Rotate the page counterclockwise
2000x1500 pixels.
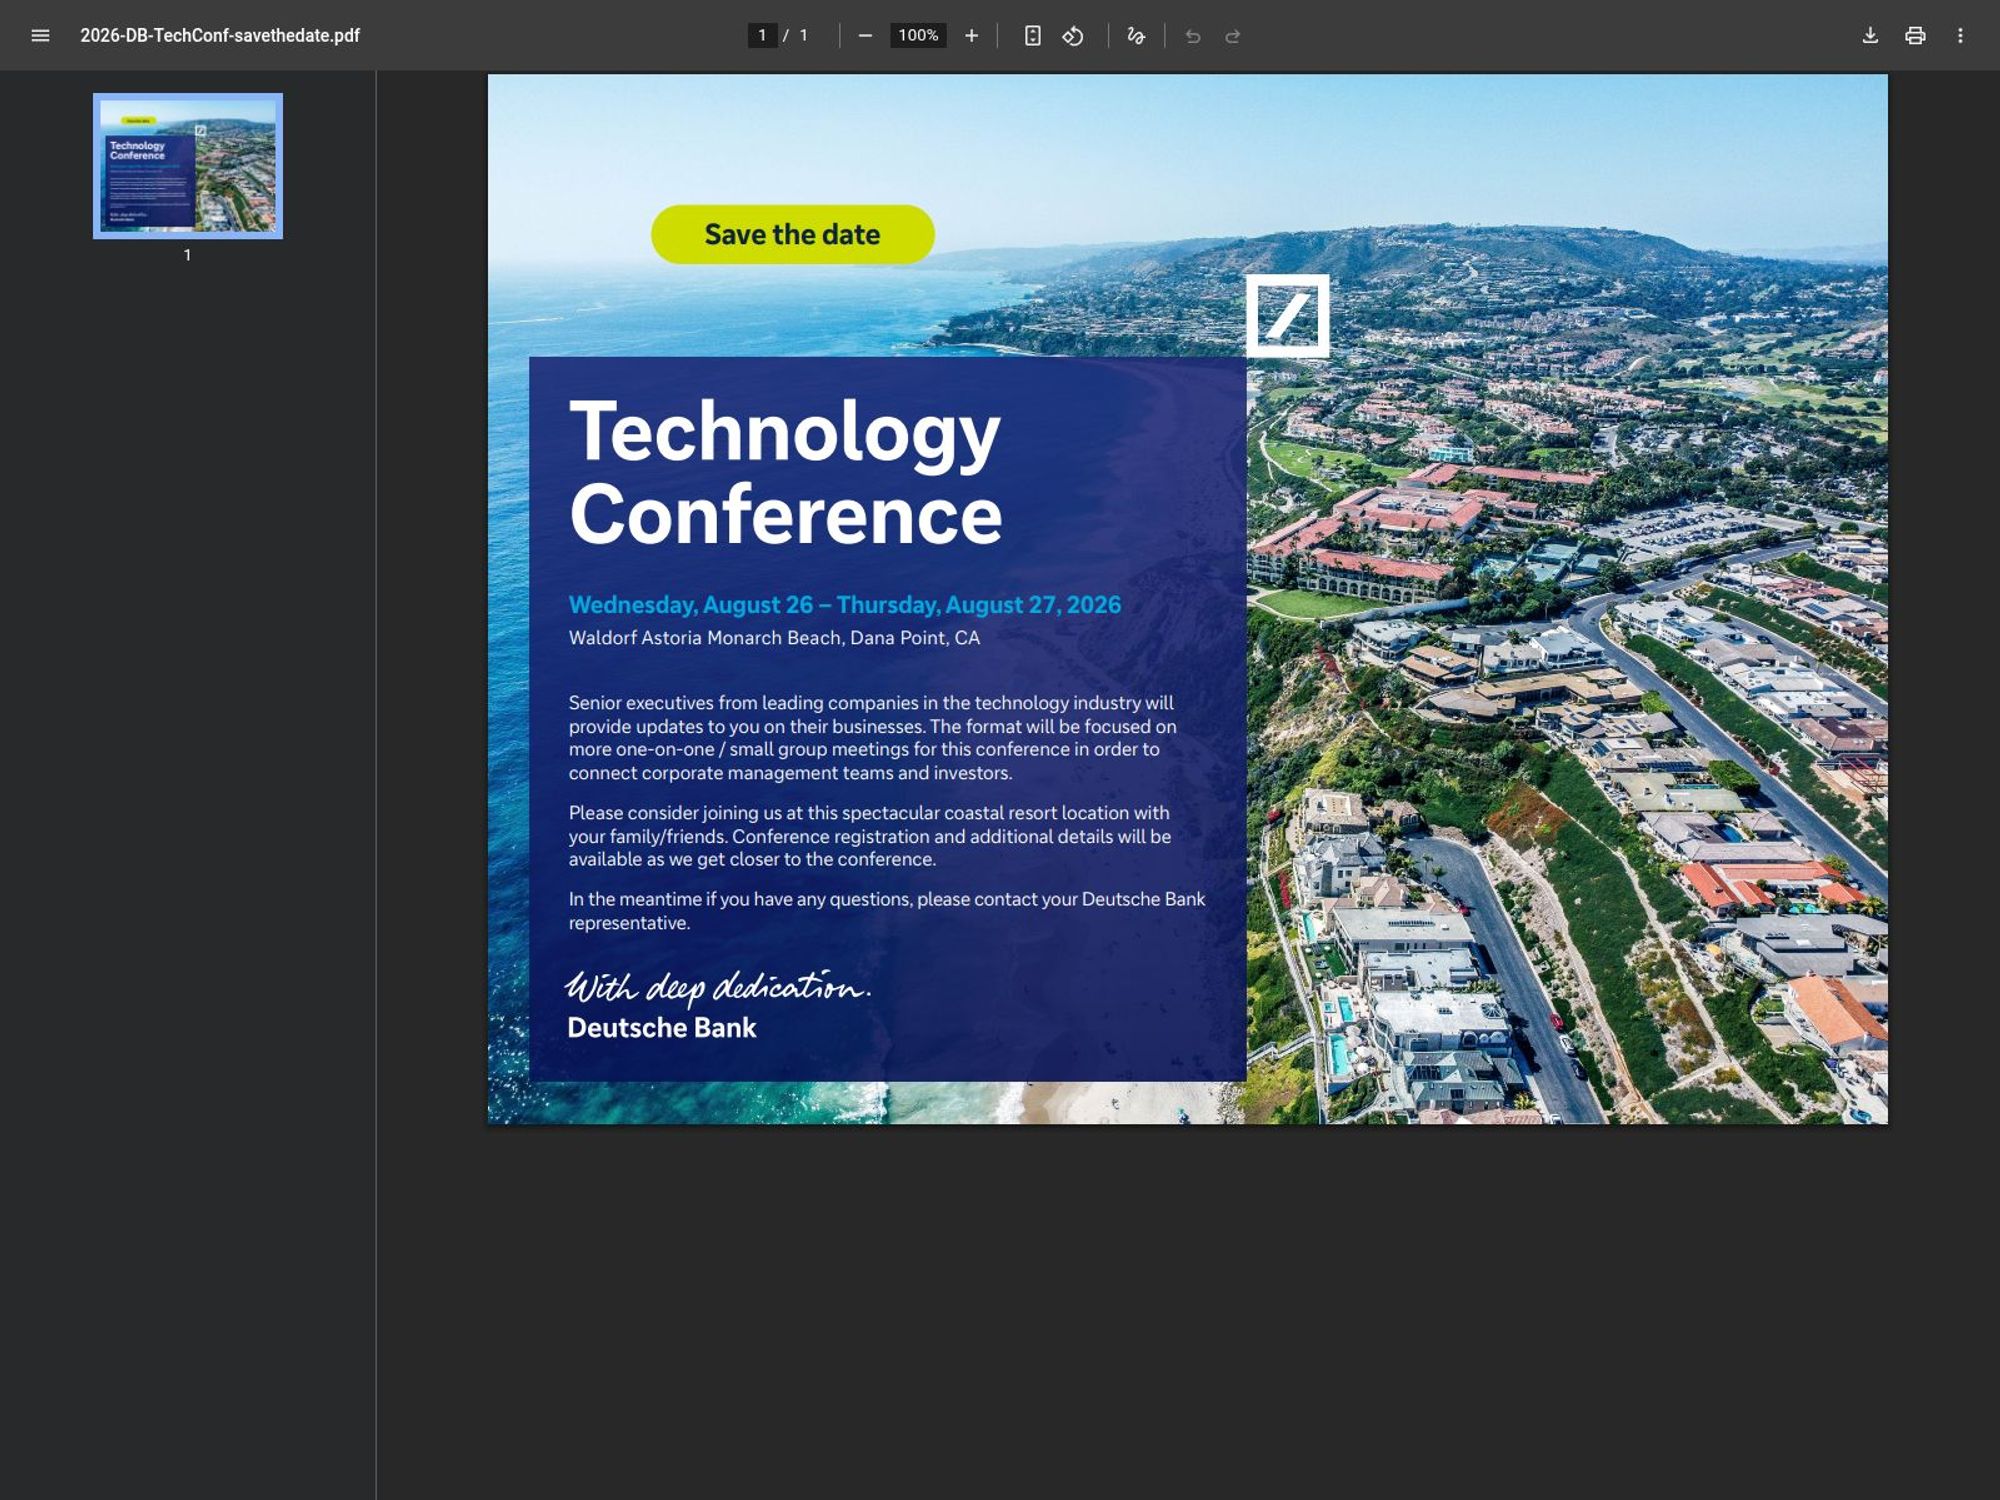tap(1072, 35)
